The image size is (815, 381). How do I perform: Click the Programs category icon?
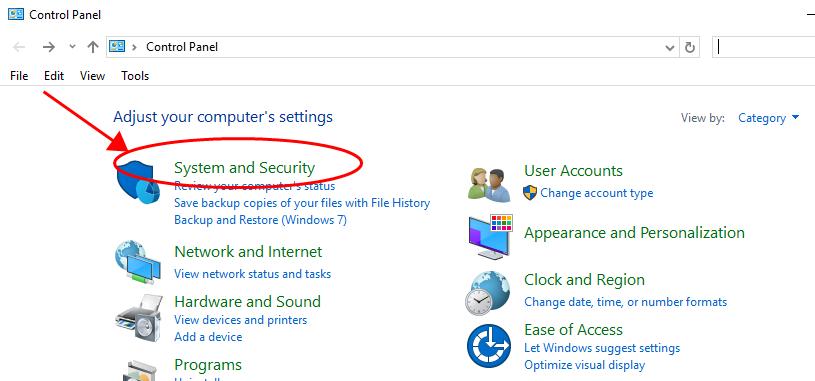[139, 370]
